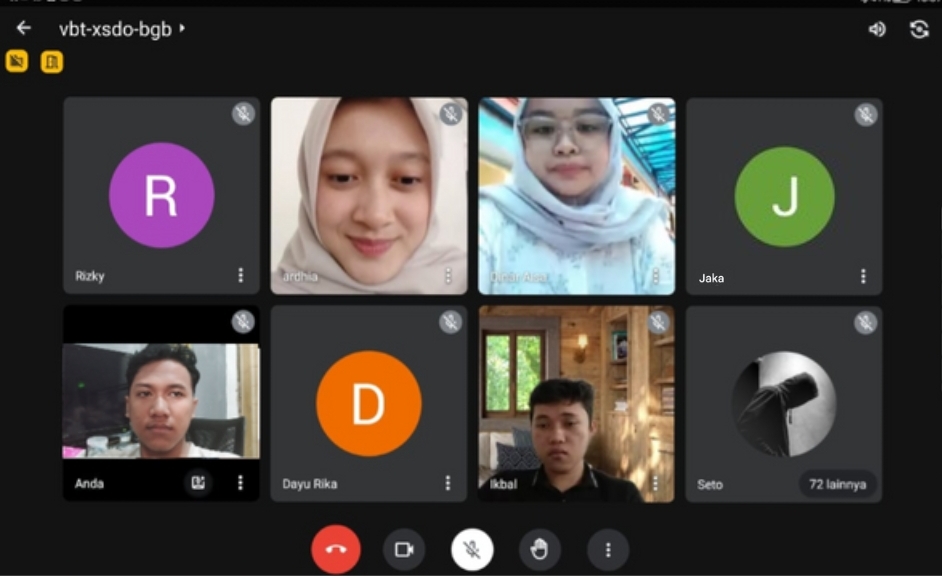942x579 pixels.
Task: Click the yellow camera-off indicator icon
Action: (16, 62)
